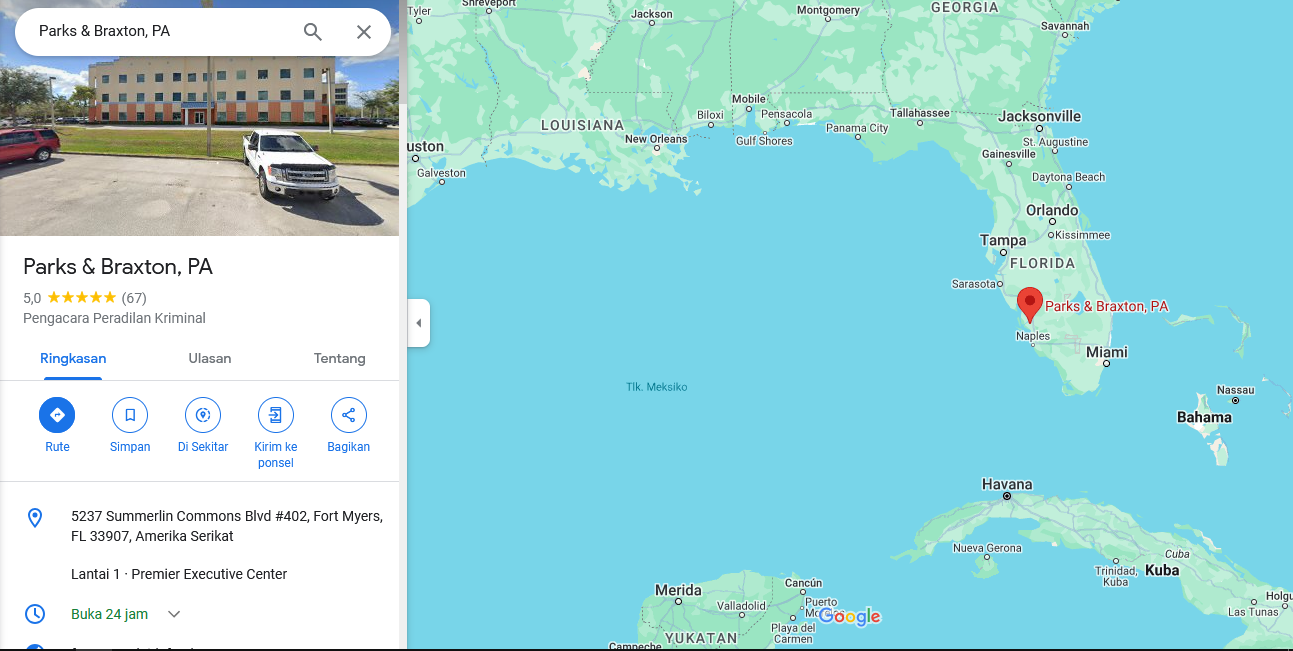Click the Galveston label on the map

[441, 173]
